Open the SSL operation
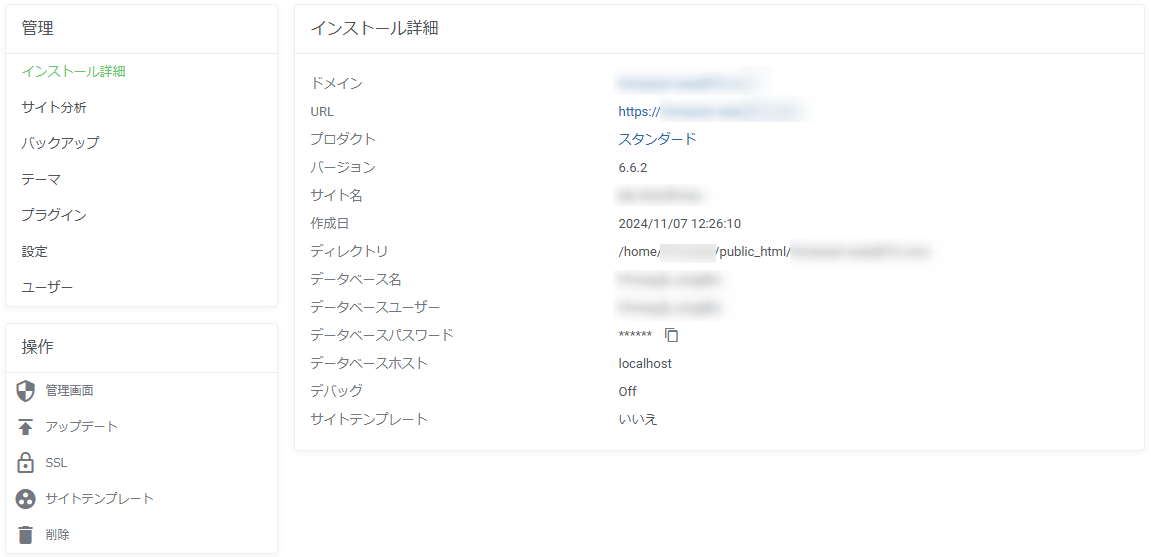Screen dimensions: 1151x557 coord(57,463)
